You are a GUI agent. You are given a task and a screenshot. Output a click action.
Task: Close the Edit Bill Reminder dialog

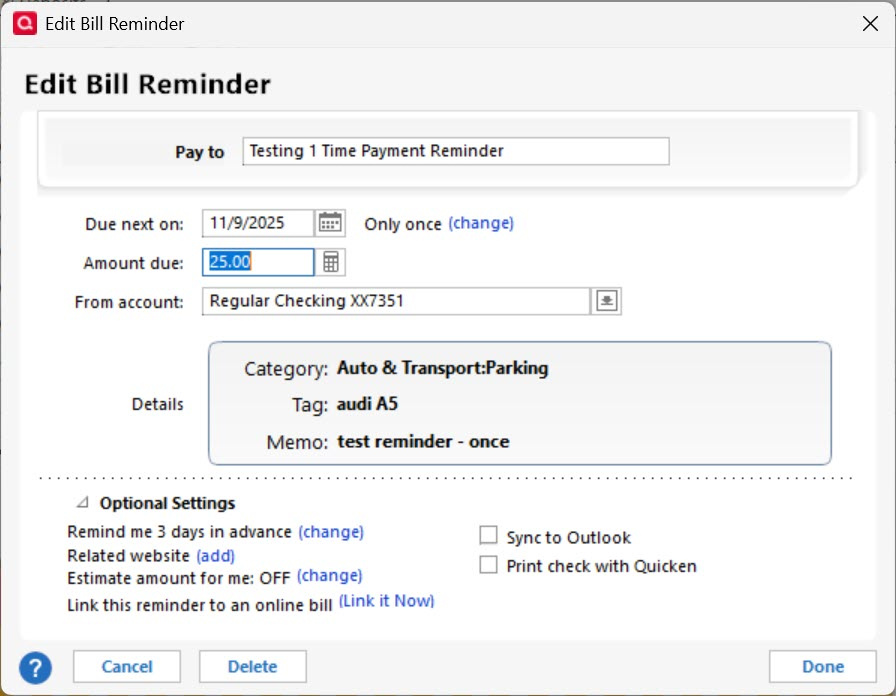click(x=870, y=24)
